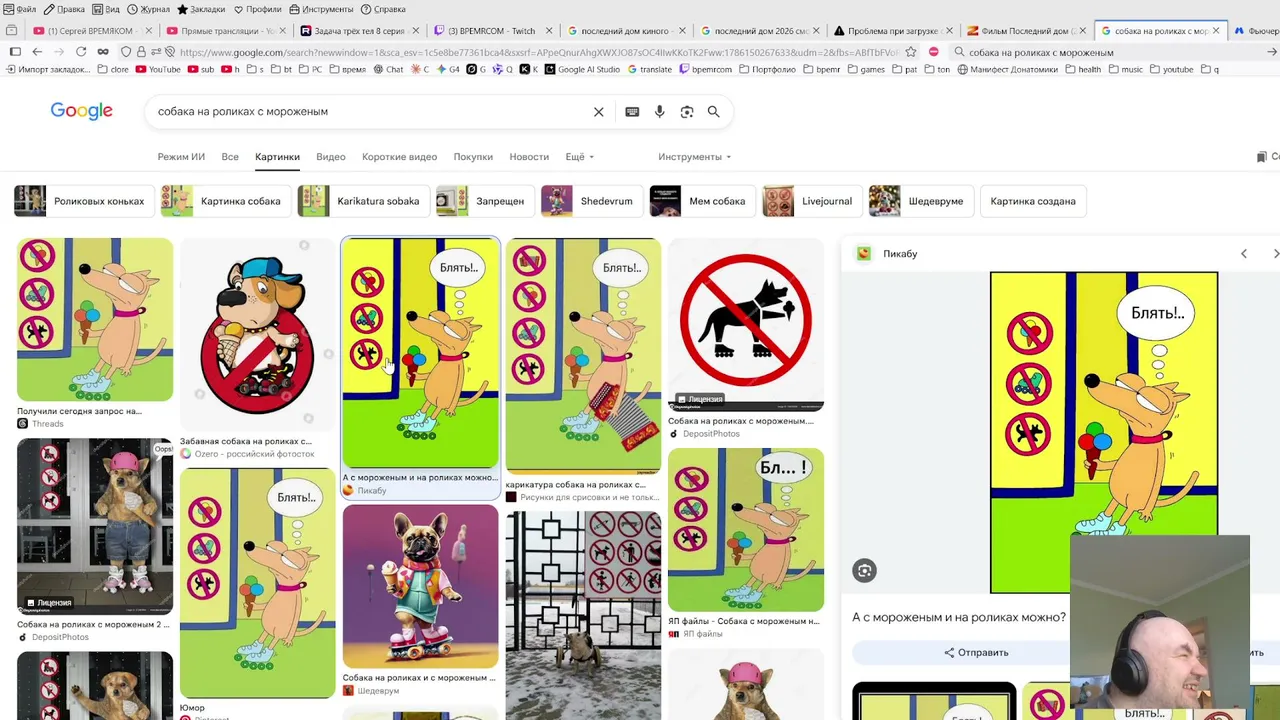Click the browser address bar URL
The image size is (1280, 720).
click(540, 52)
